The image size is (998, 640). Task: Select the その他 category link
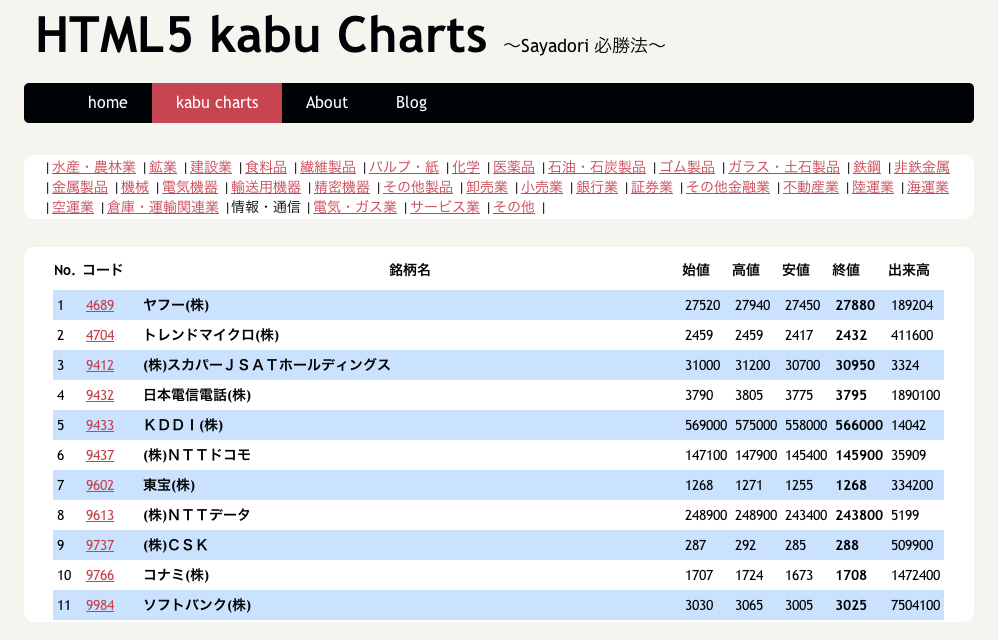point(514,207)
